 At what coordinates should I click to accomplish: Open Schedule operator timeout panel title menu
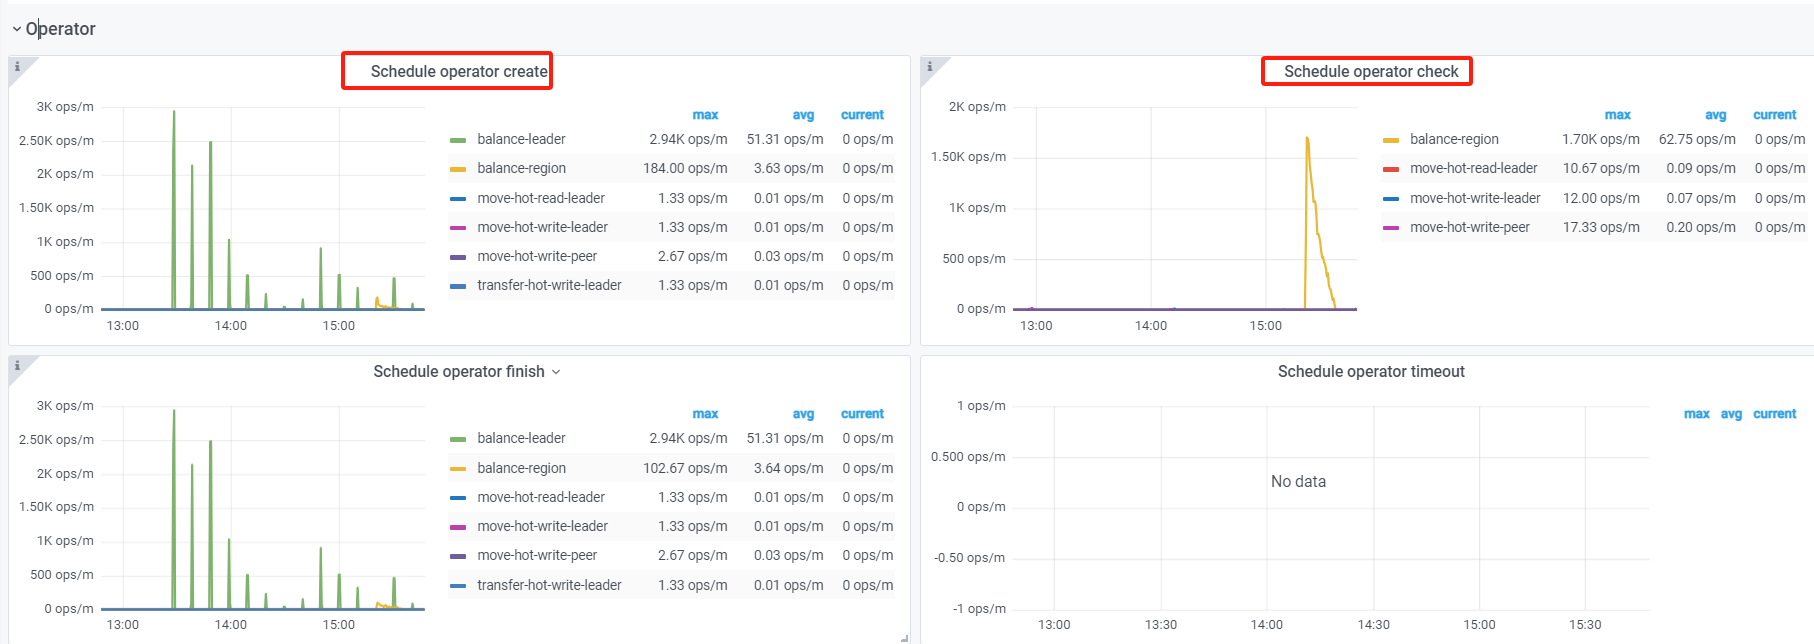pos(1370,372)
